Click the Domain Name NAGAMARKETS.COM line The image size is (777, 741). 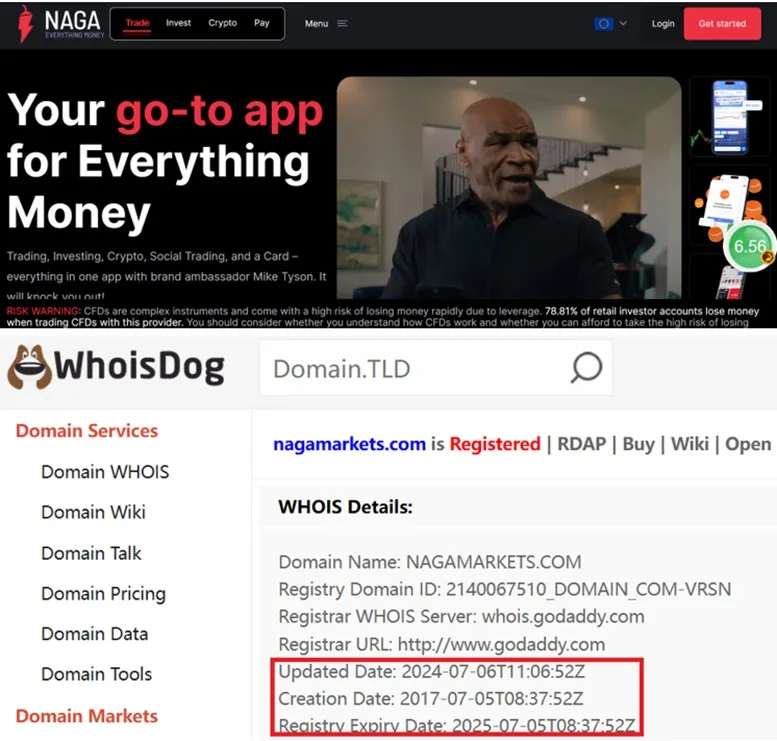(x=430, y=562)
